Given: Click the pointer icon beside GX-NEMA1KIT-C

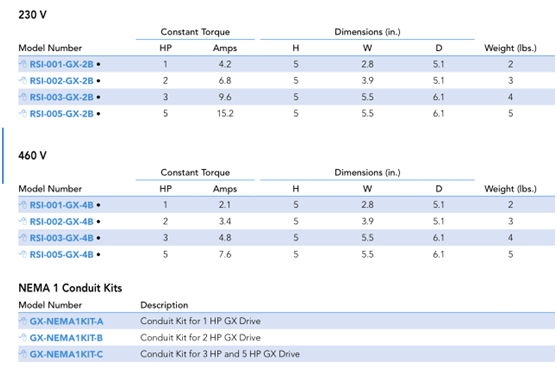Looking at the screenshot, I should [x=23, y=354].
